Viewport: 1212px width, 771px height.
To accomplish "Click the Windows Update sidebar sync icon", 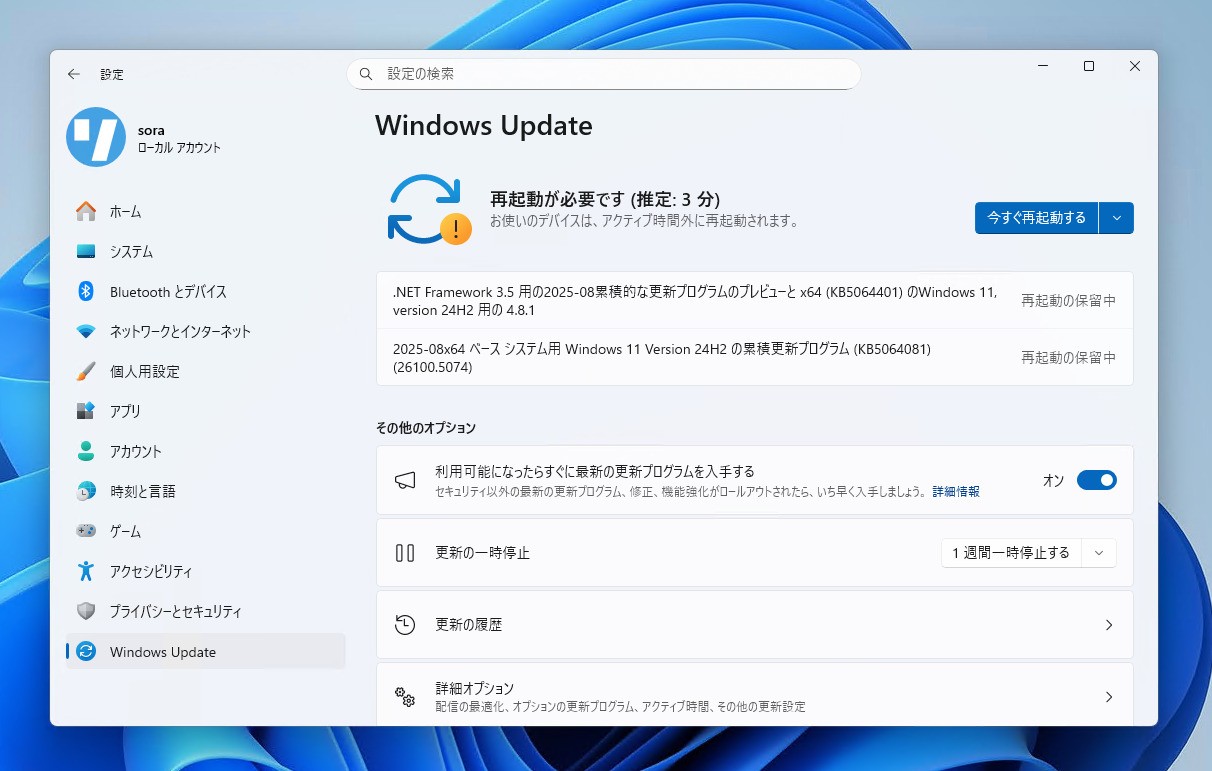I will coord(86,652).
